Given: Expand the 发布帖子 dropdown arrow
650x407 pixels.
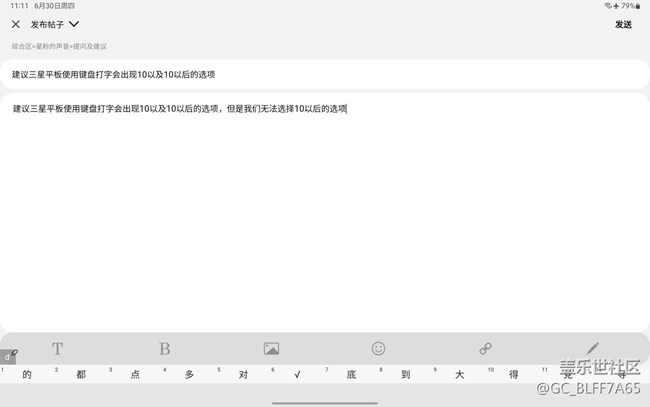Looking at the screenshot, I should (x=74, y=24).
